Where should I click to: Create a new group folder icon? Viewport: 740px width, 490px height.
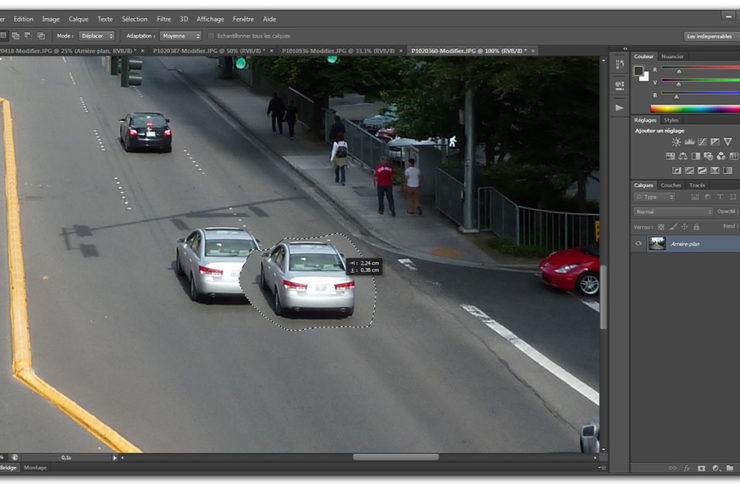point(730,468)
